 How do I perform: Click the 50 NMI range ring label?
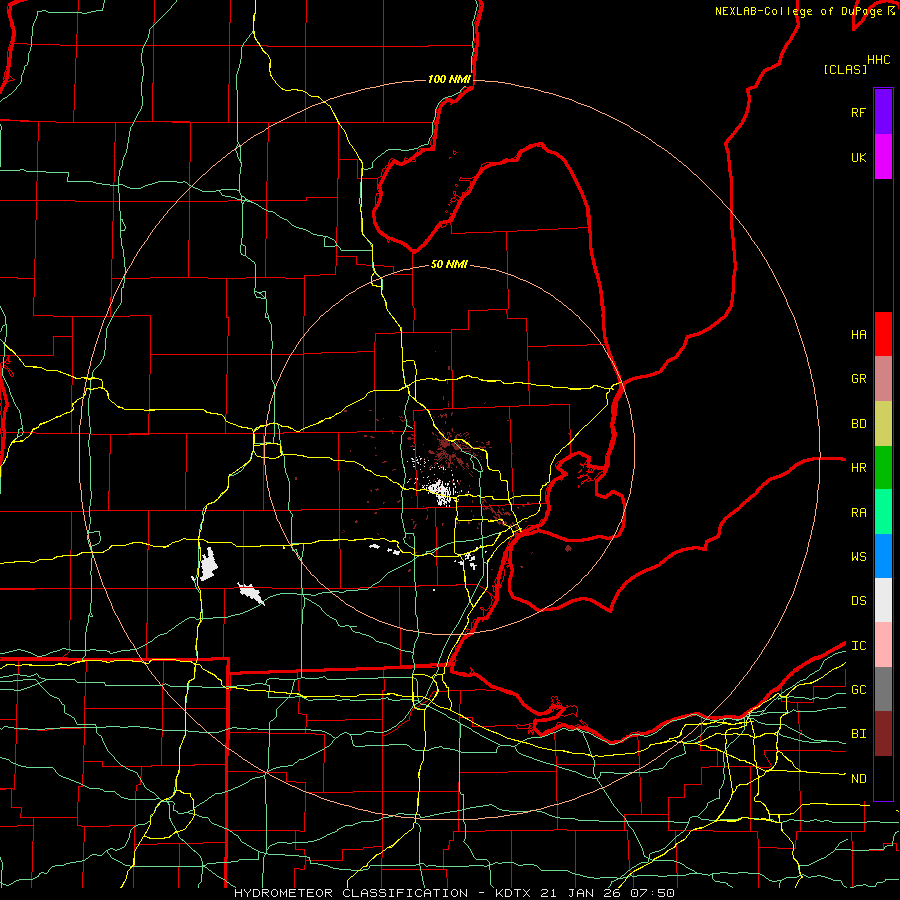pyautogui.click(x=449, y=264)
